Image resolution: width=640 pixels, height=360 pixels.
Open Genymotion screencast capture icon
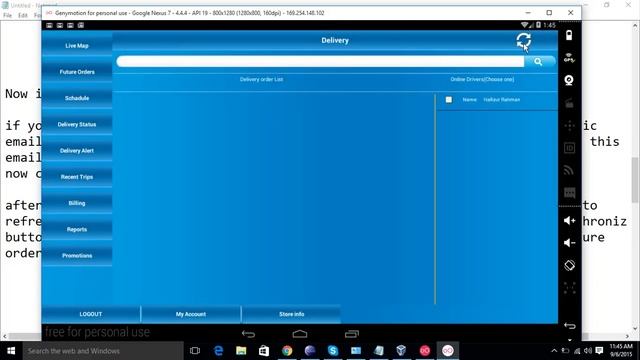pyautogui.click(x=569, y=103)
